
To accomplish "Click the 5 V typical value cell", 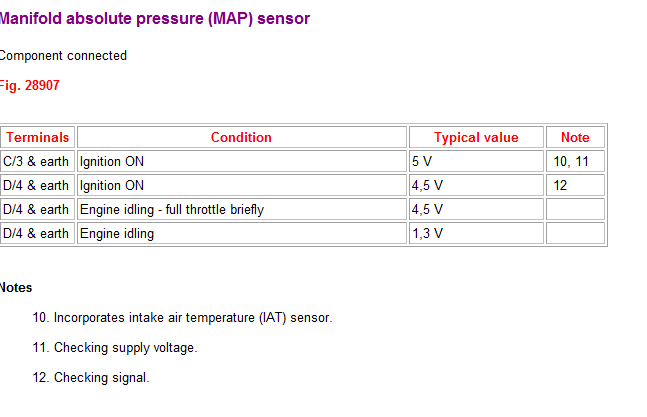I will coord(476,161).
